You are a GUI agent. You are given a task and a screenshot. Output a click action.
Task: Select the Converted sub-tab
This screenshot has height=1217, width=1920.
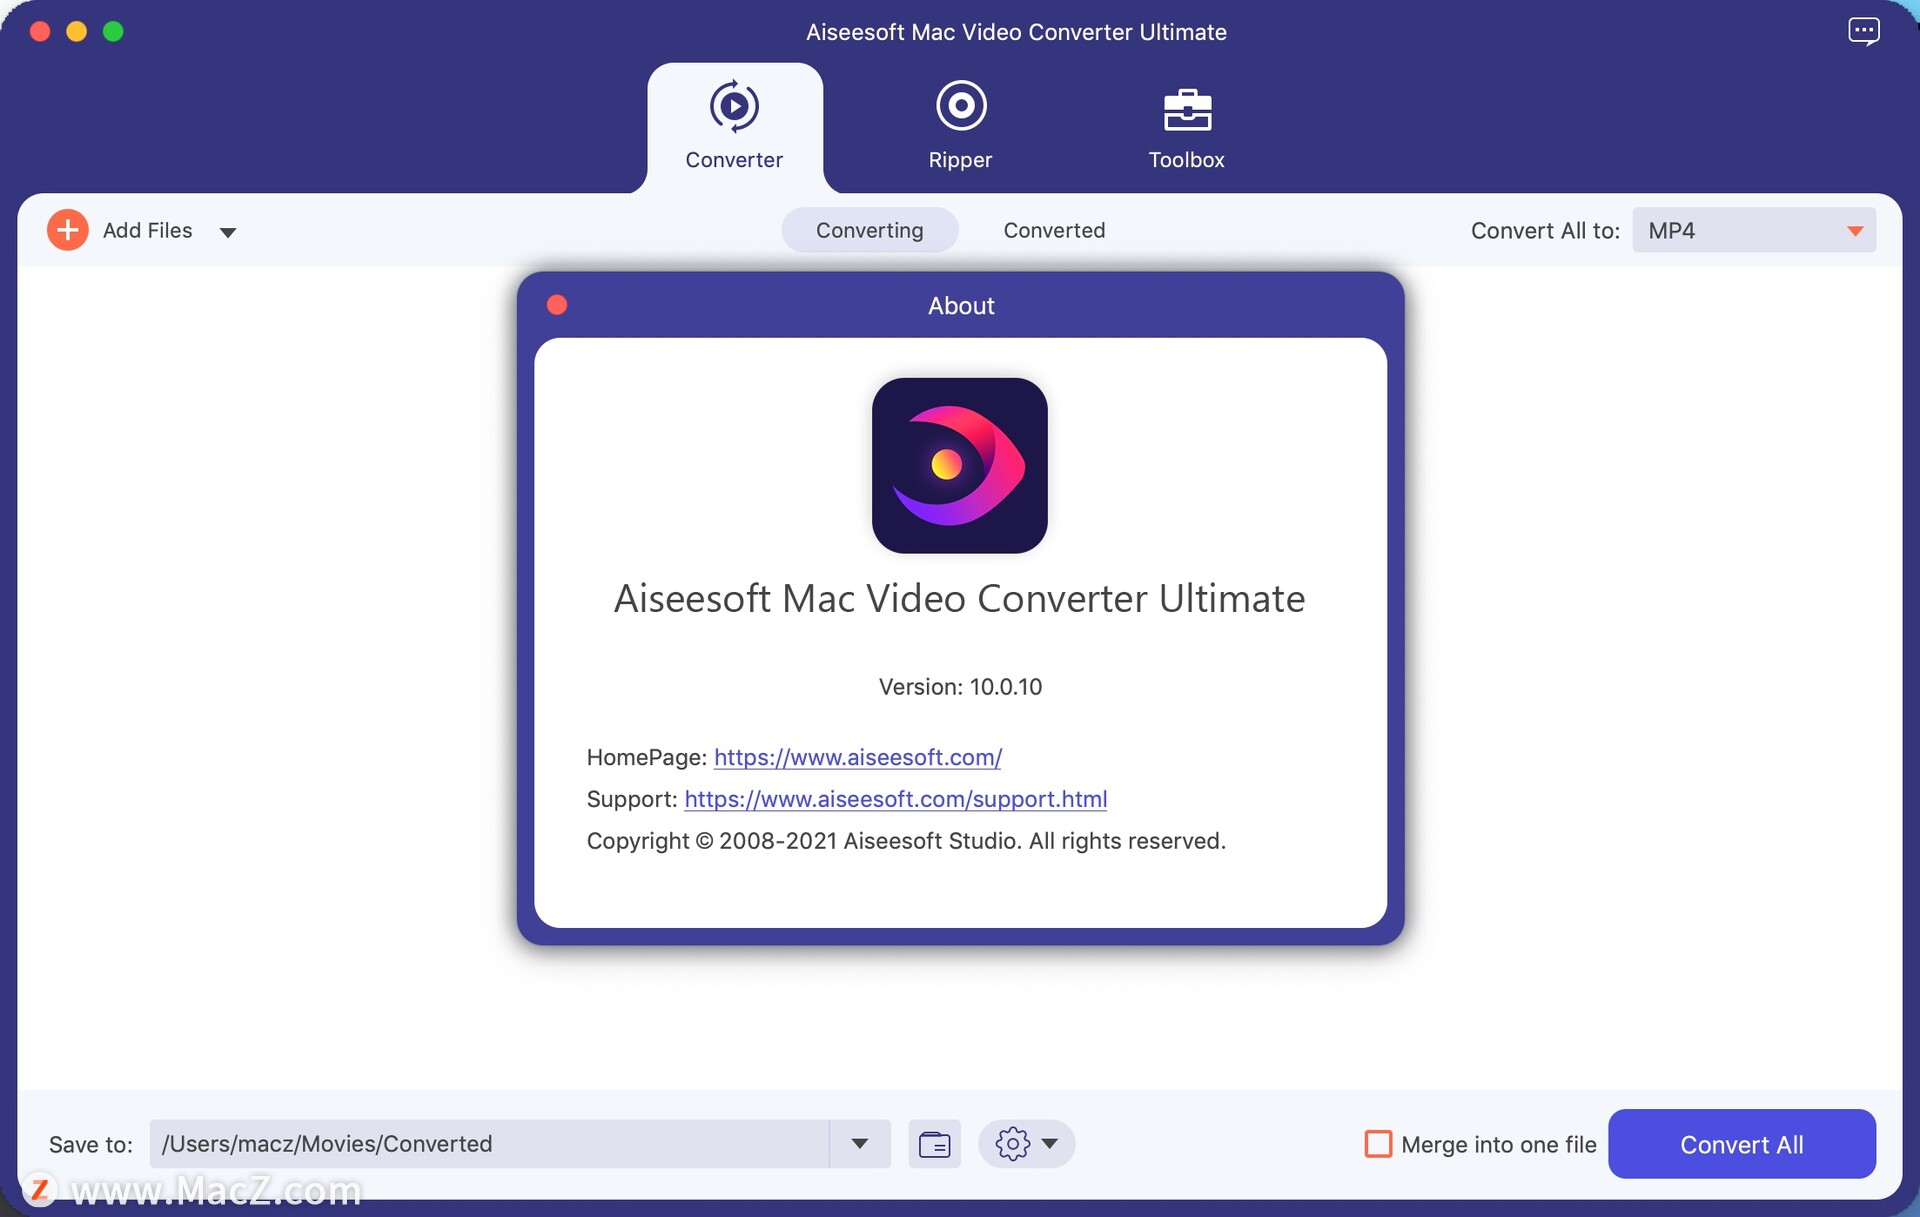click(x=1054, y=230)
